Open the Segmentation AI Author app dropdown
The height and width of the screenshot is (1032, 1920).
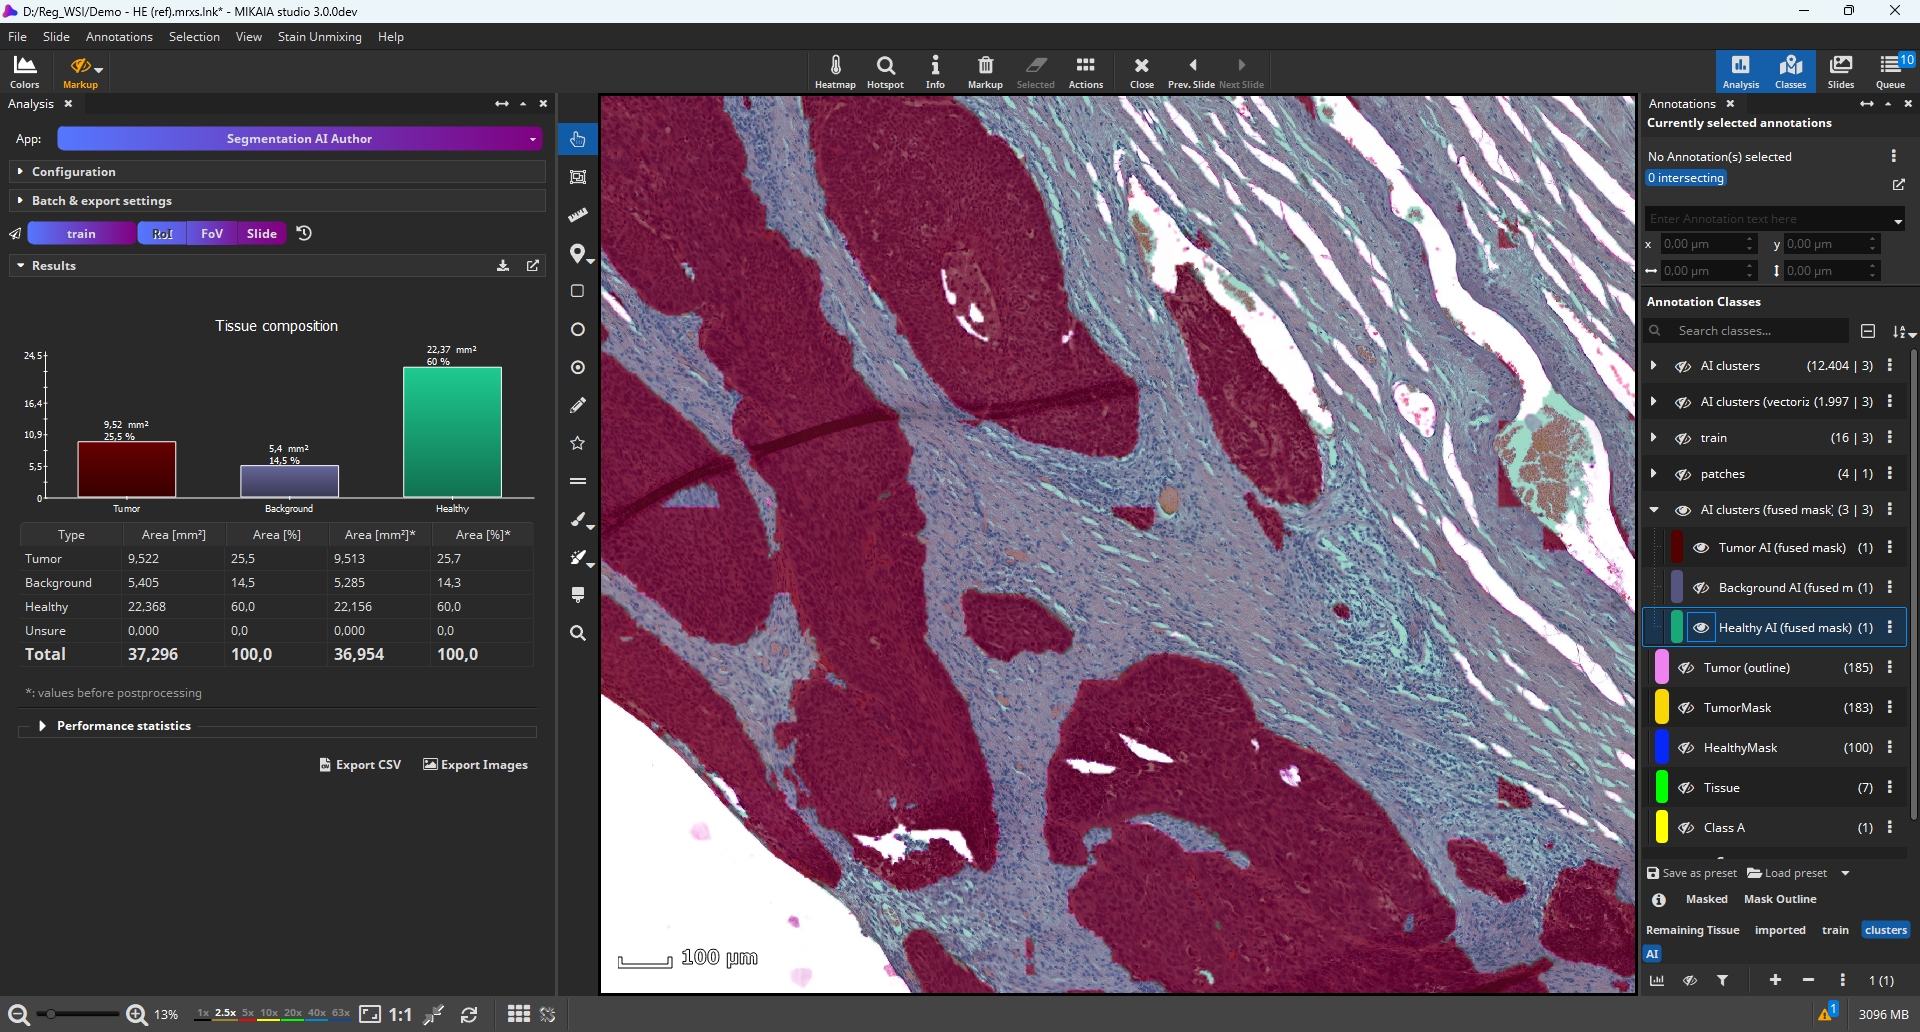click(299, 139)
